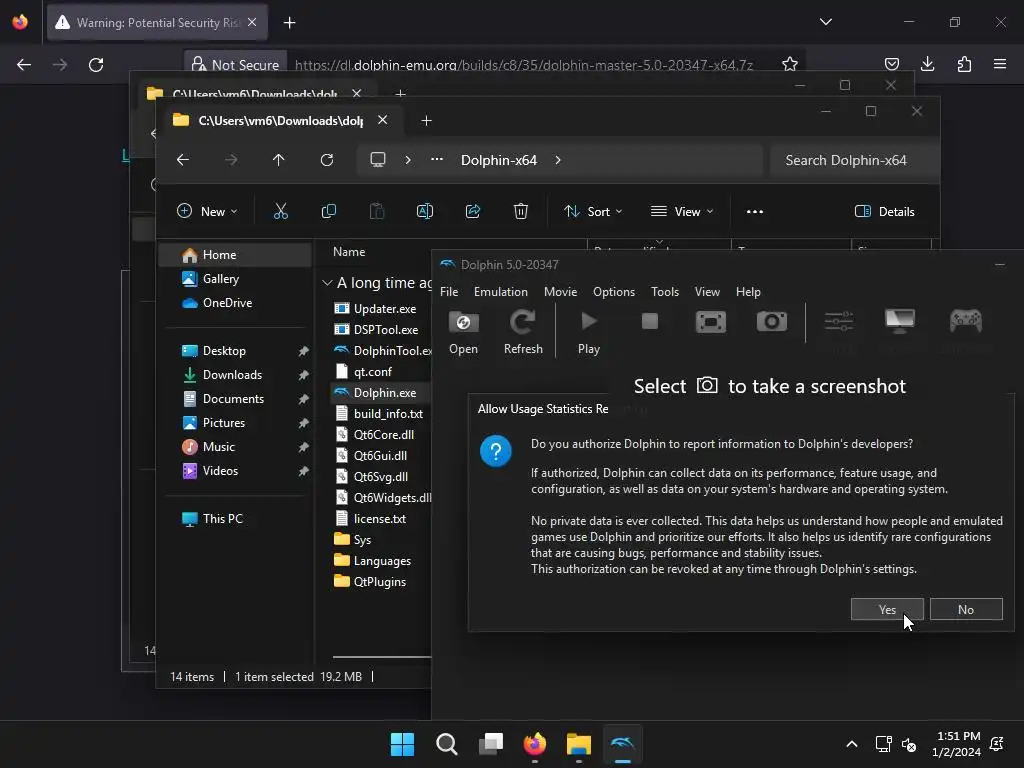Click the Windows Start button
1024x768 pixels.
point(402,744)
